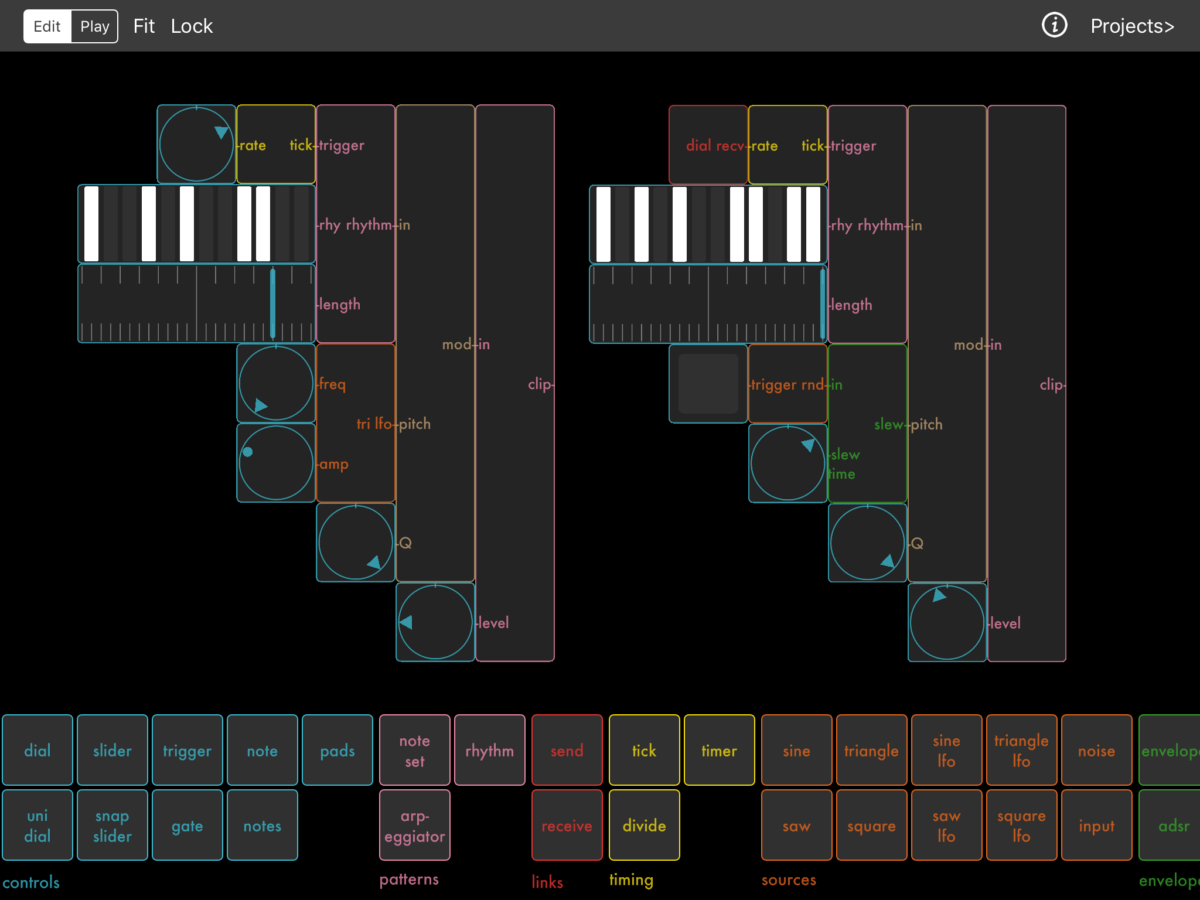The width and height of the screenshot is (1200, 900).
Task: Select the triangle lfo source tile
Action: [1021, 750]
